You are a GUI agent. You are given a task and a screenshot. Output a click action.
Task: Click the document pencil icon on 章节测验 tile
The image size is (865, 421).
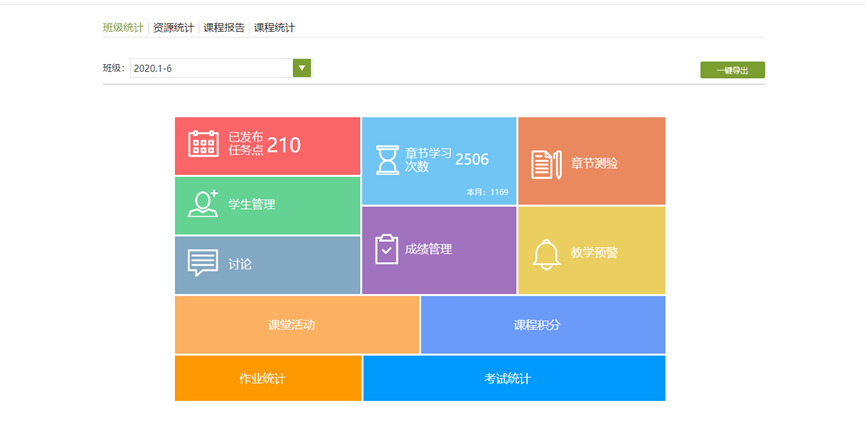tap(545, 163)
